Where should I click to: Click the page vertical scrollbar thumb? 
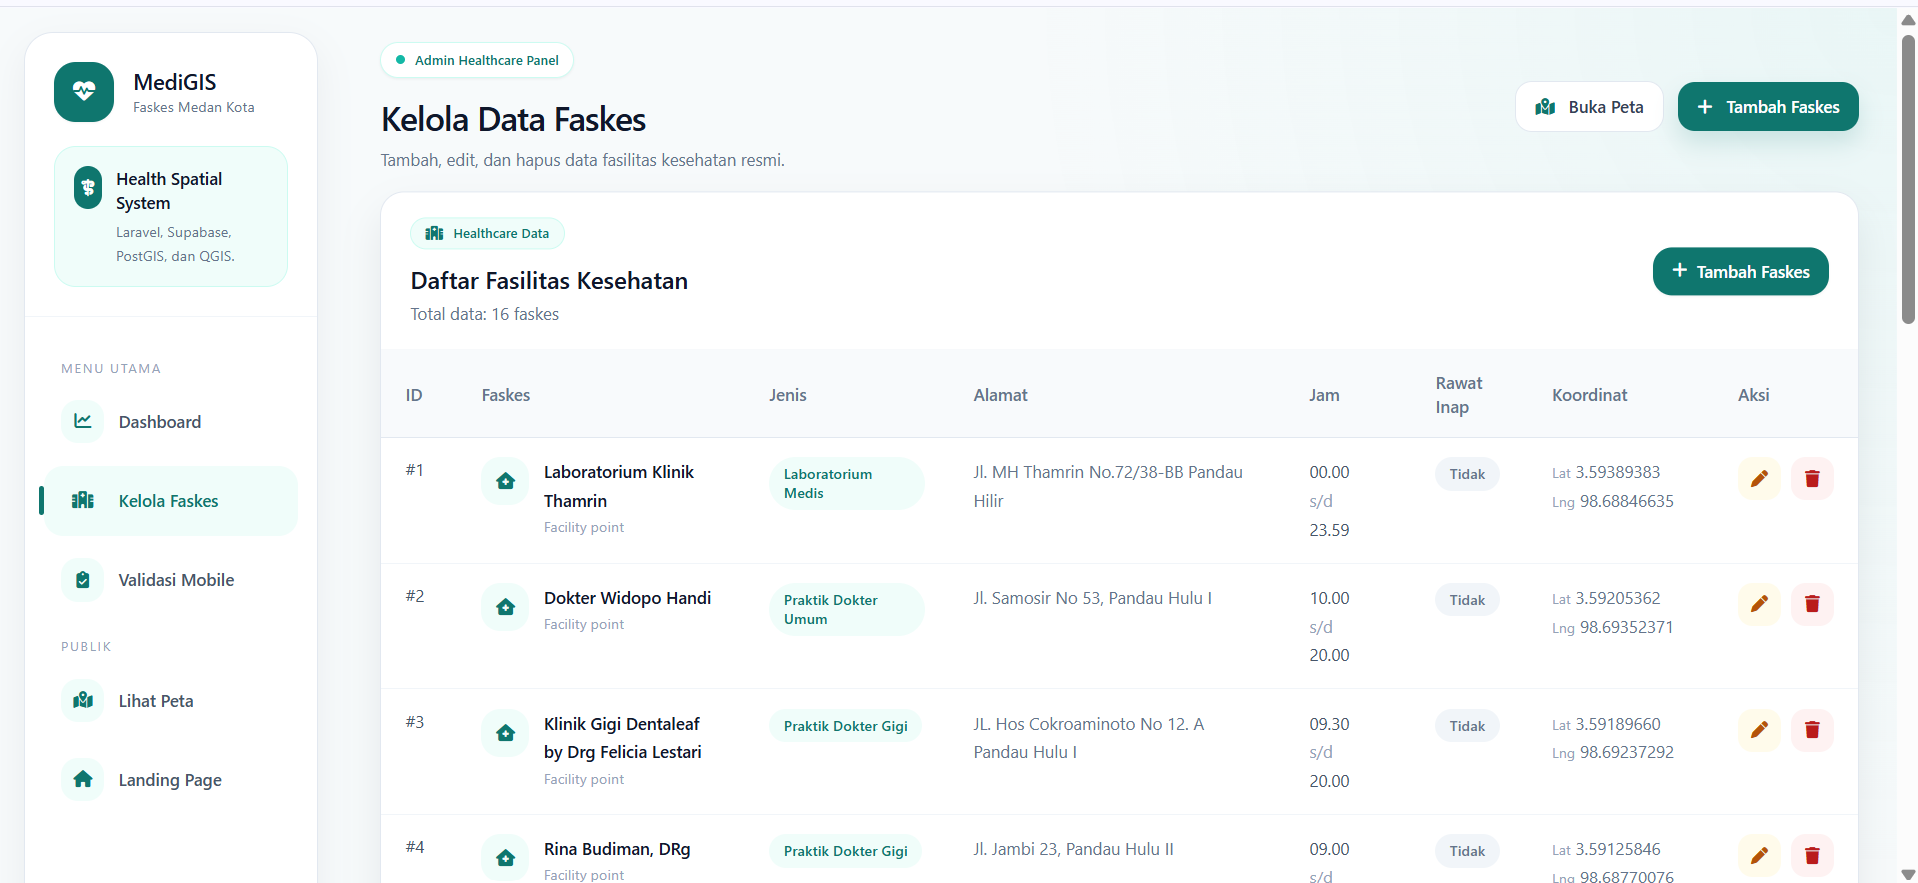tap(1908, 180)
